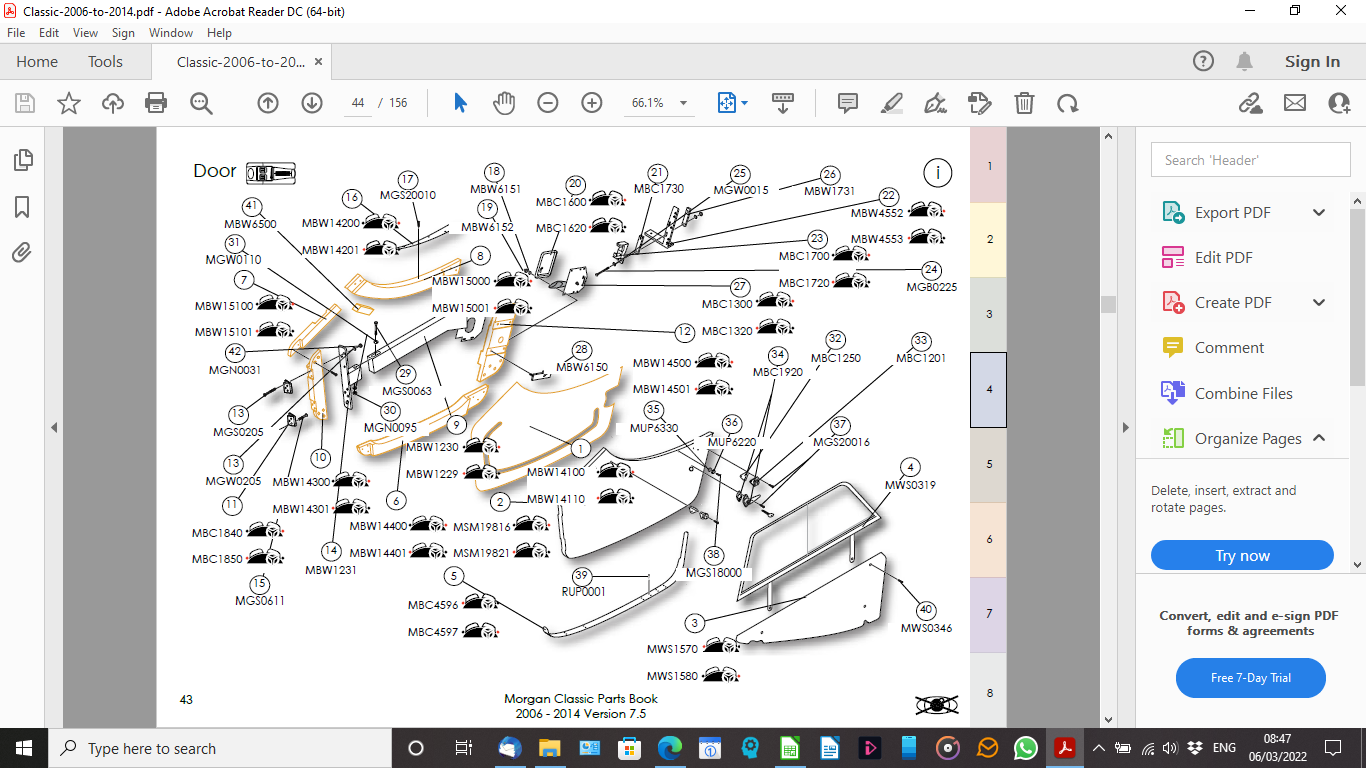Screen dimensions: 1366x768
Task: Open the Page Thumbnails side panel
Action: click(22, 160)
